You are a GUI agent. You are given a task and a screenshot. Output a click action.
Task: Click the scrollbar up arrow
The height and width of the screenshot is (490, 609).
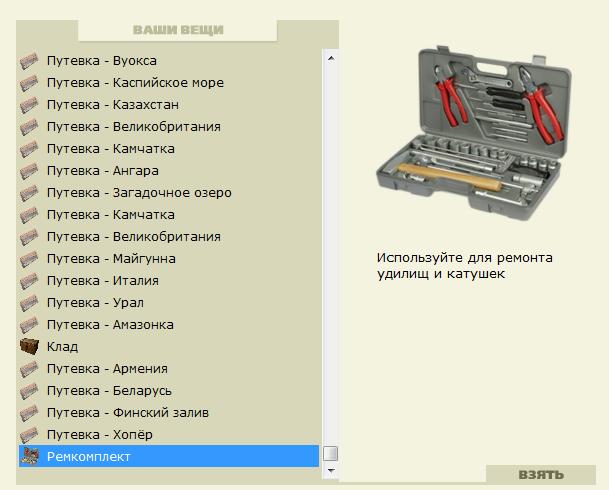[x=331, y=59]
